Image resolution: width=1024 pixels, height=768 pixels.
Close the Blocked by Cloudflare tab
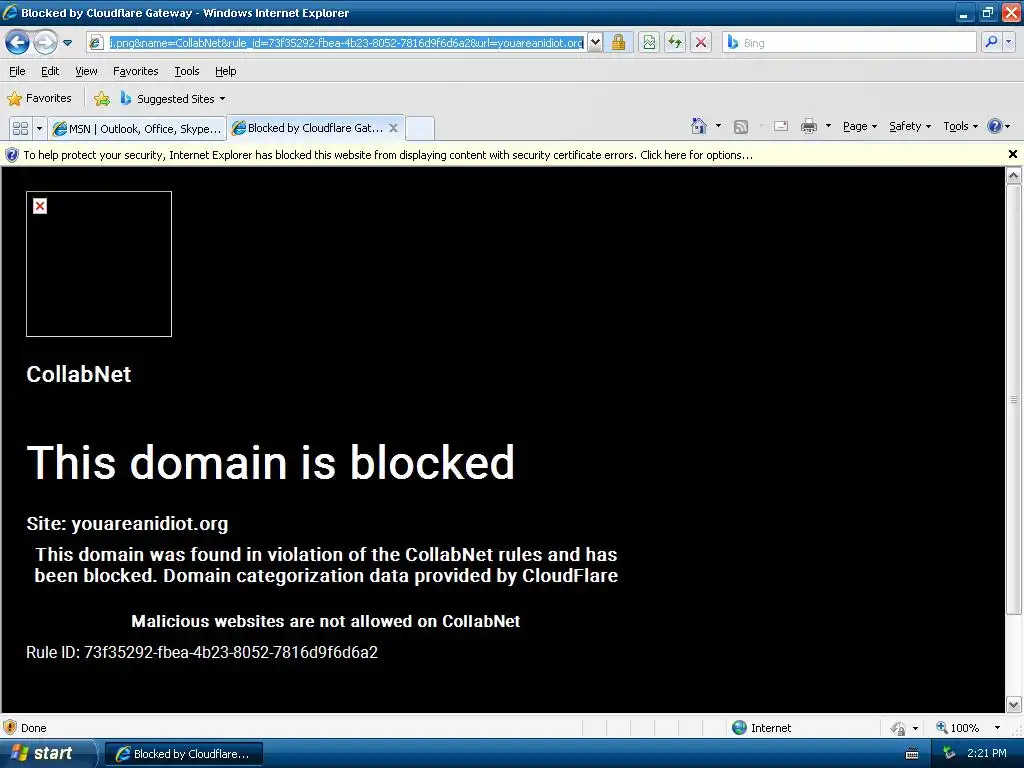click(x=393, y=128)
